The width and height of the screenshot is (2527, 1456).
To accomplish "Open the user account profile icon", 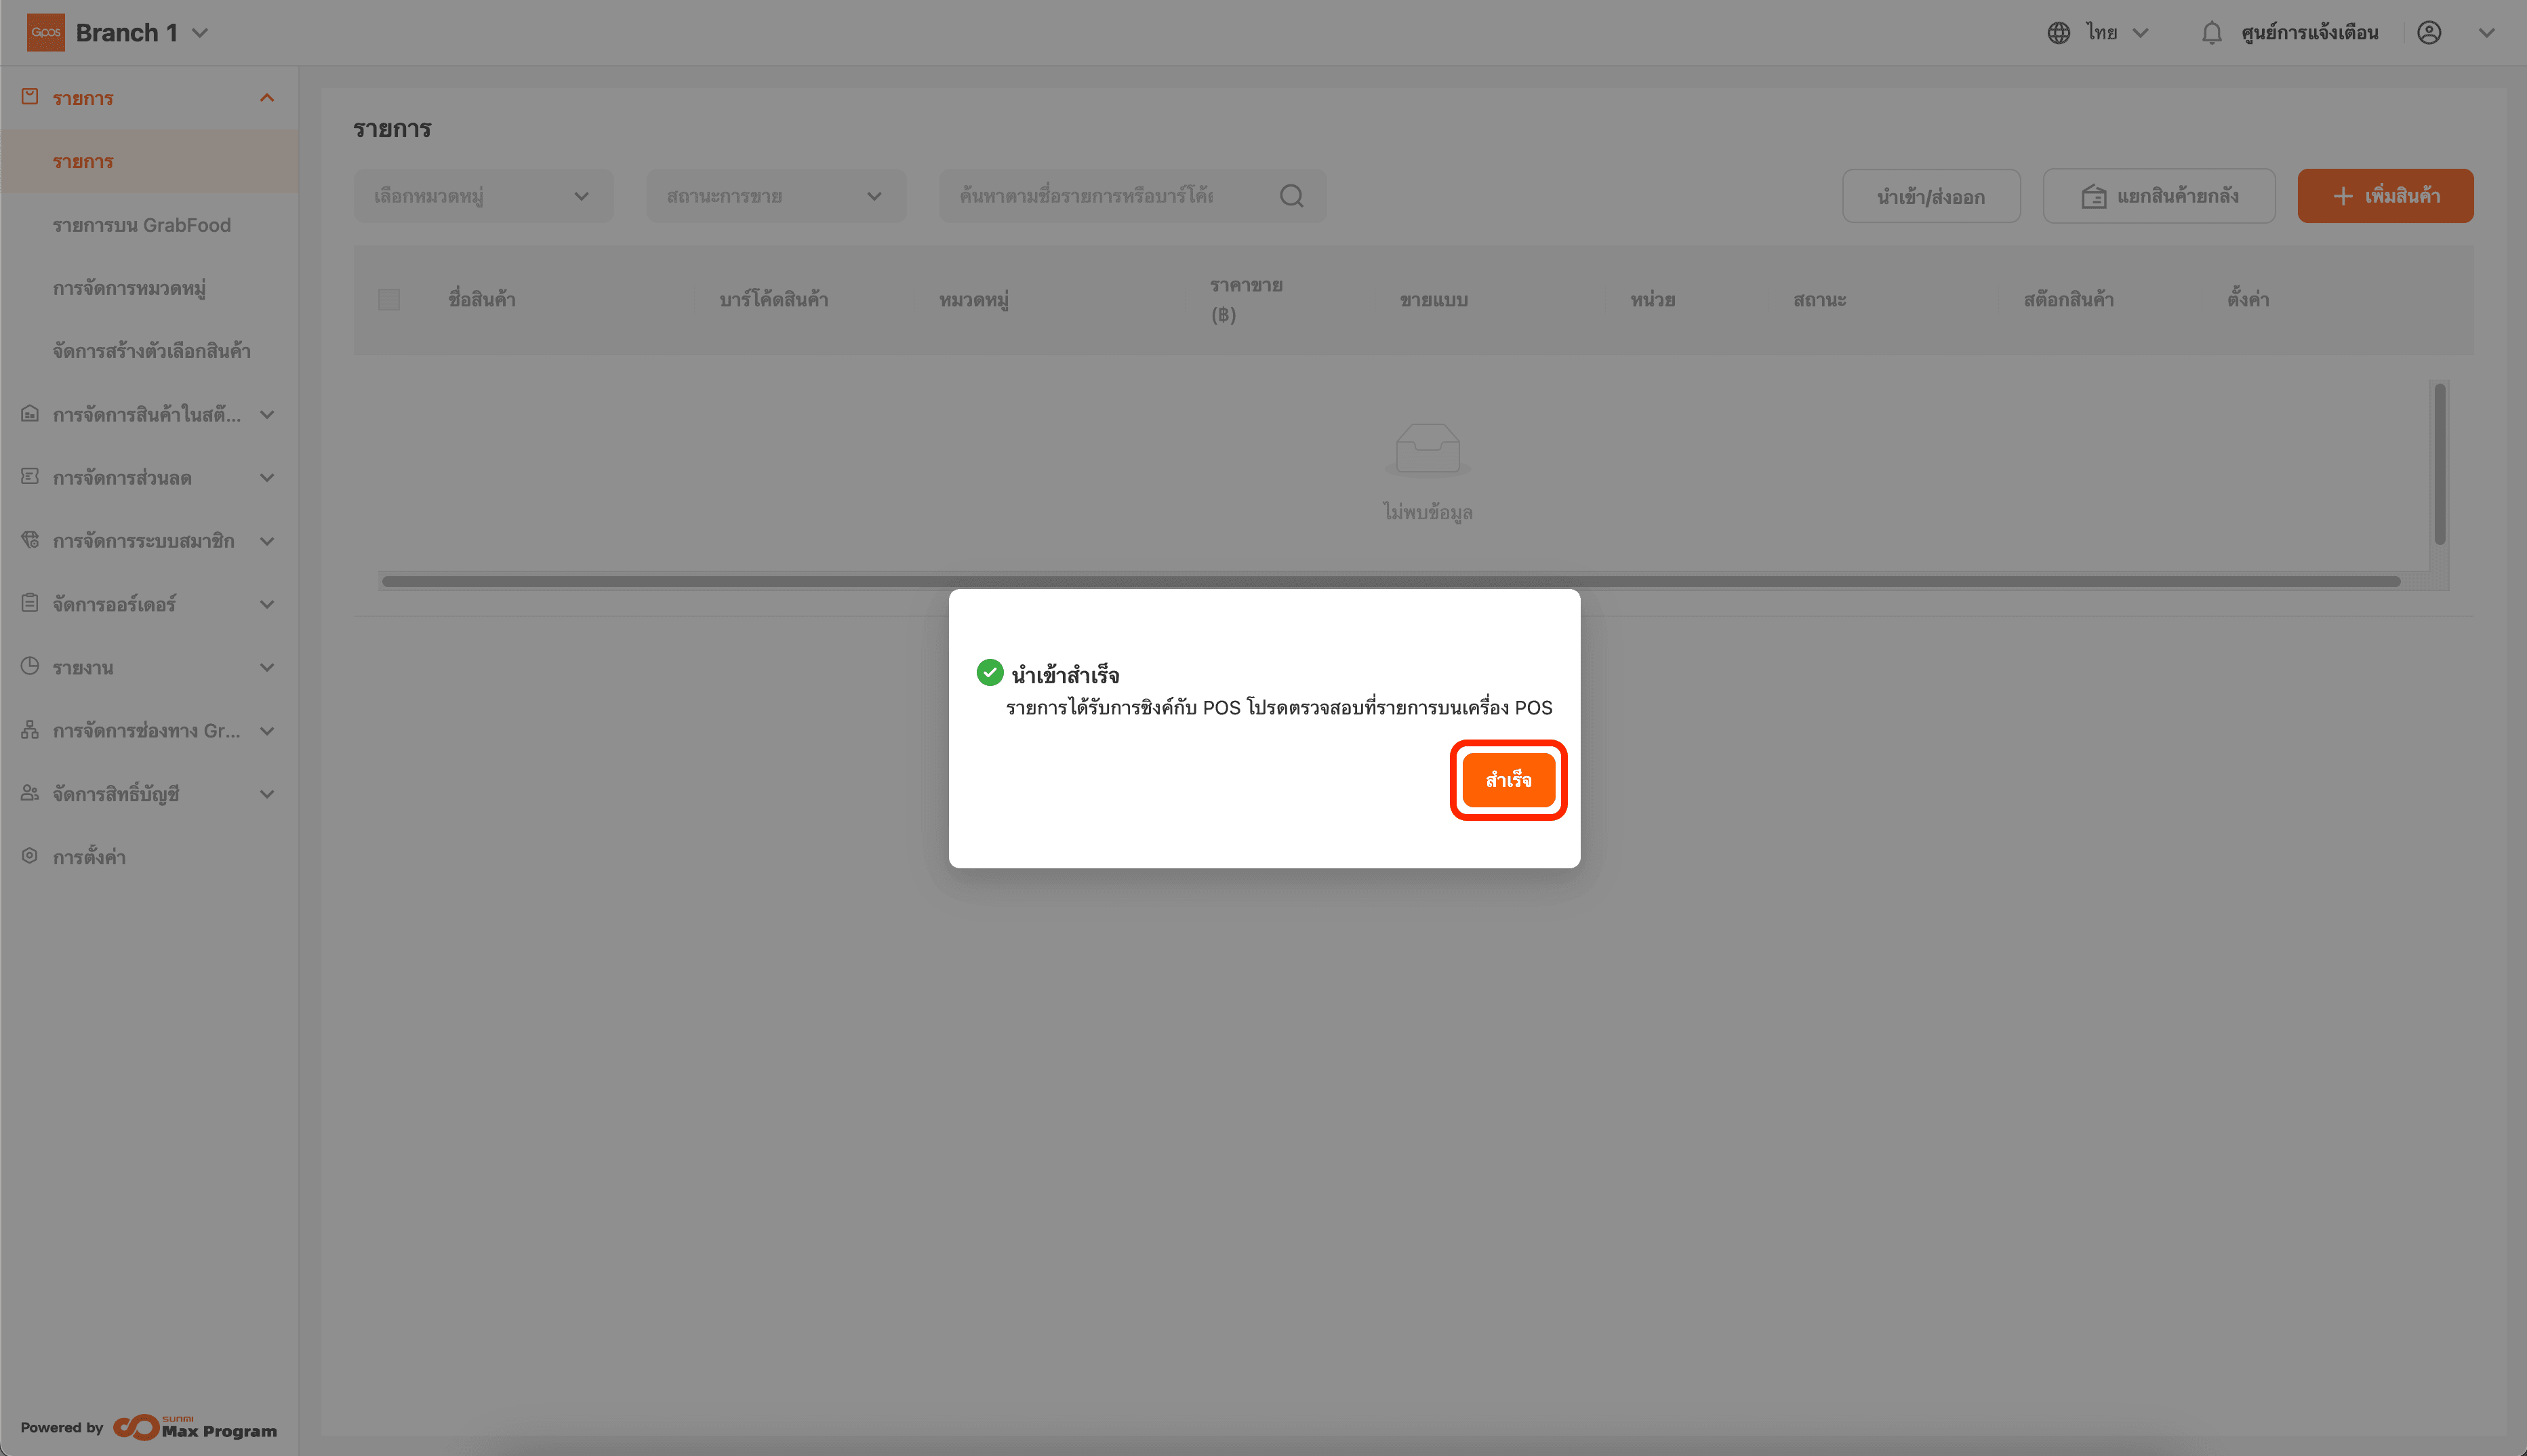I will (x=2429, y=33).
